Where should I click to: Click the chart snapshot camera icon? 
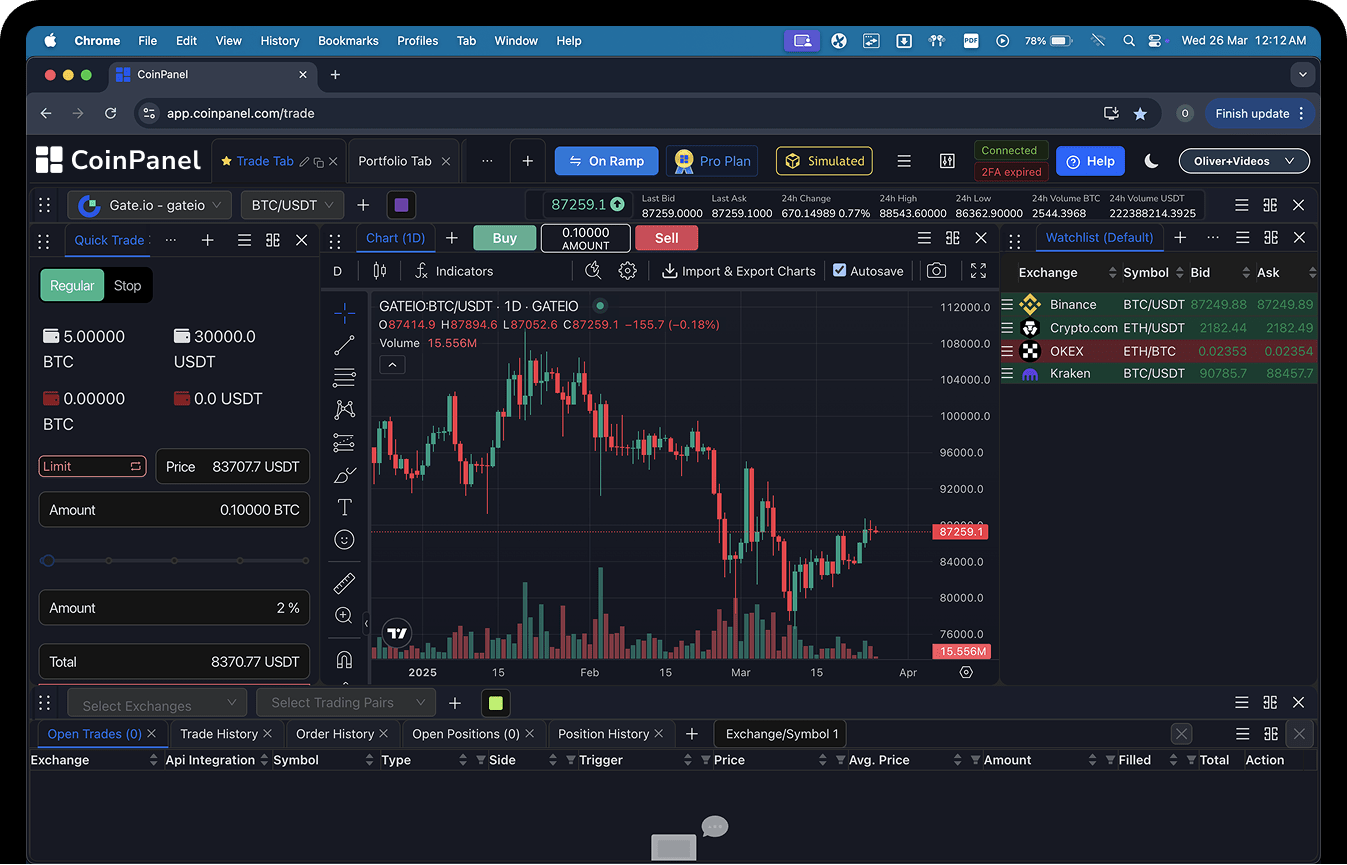tap(936, 271)
